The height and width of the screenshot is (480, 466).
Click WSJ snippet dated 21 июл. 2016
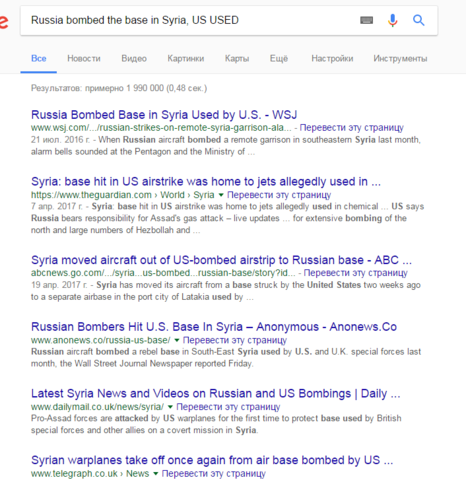point(226,146)
